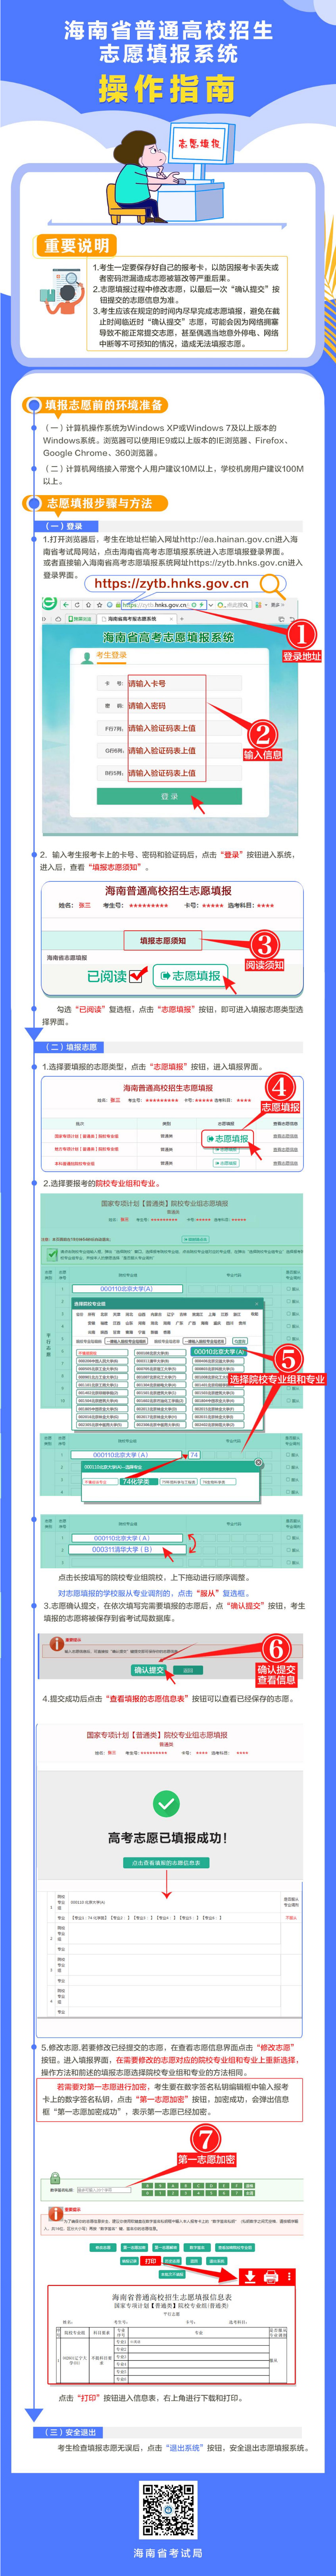This screenshot has height=2576, width=336.
Task: Click the 志愿填报 button beside 已阅读
Action: 190,975
